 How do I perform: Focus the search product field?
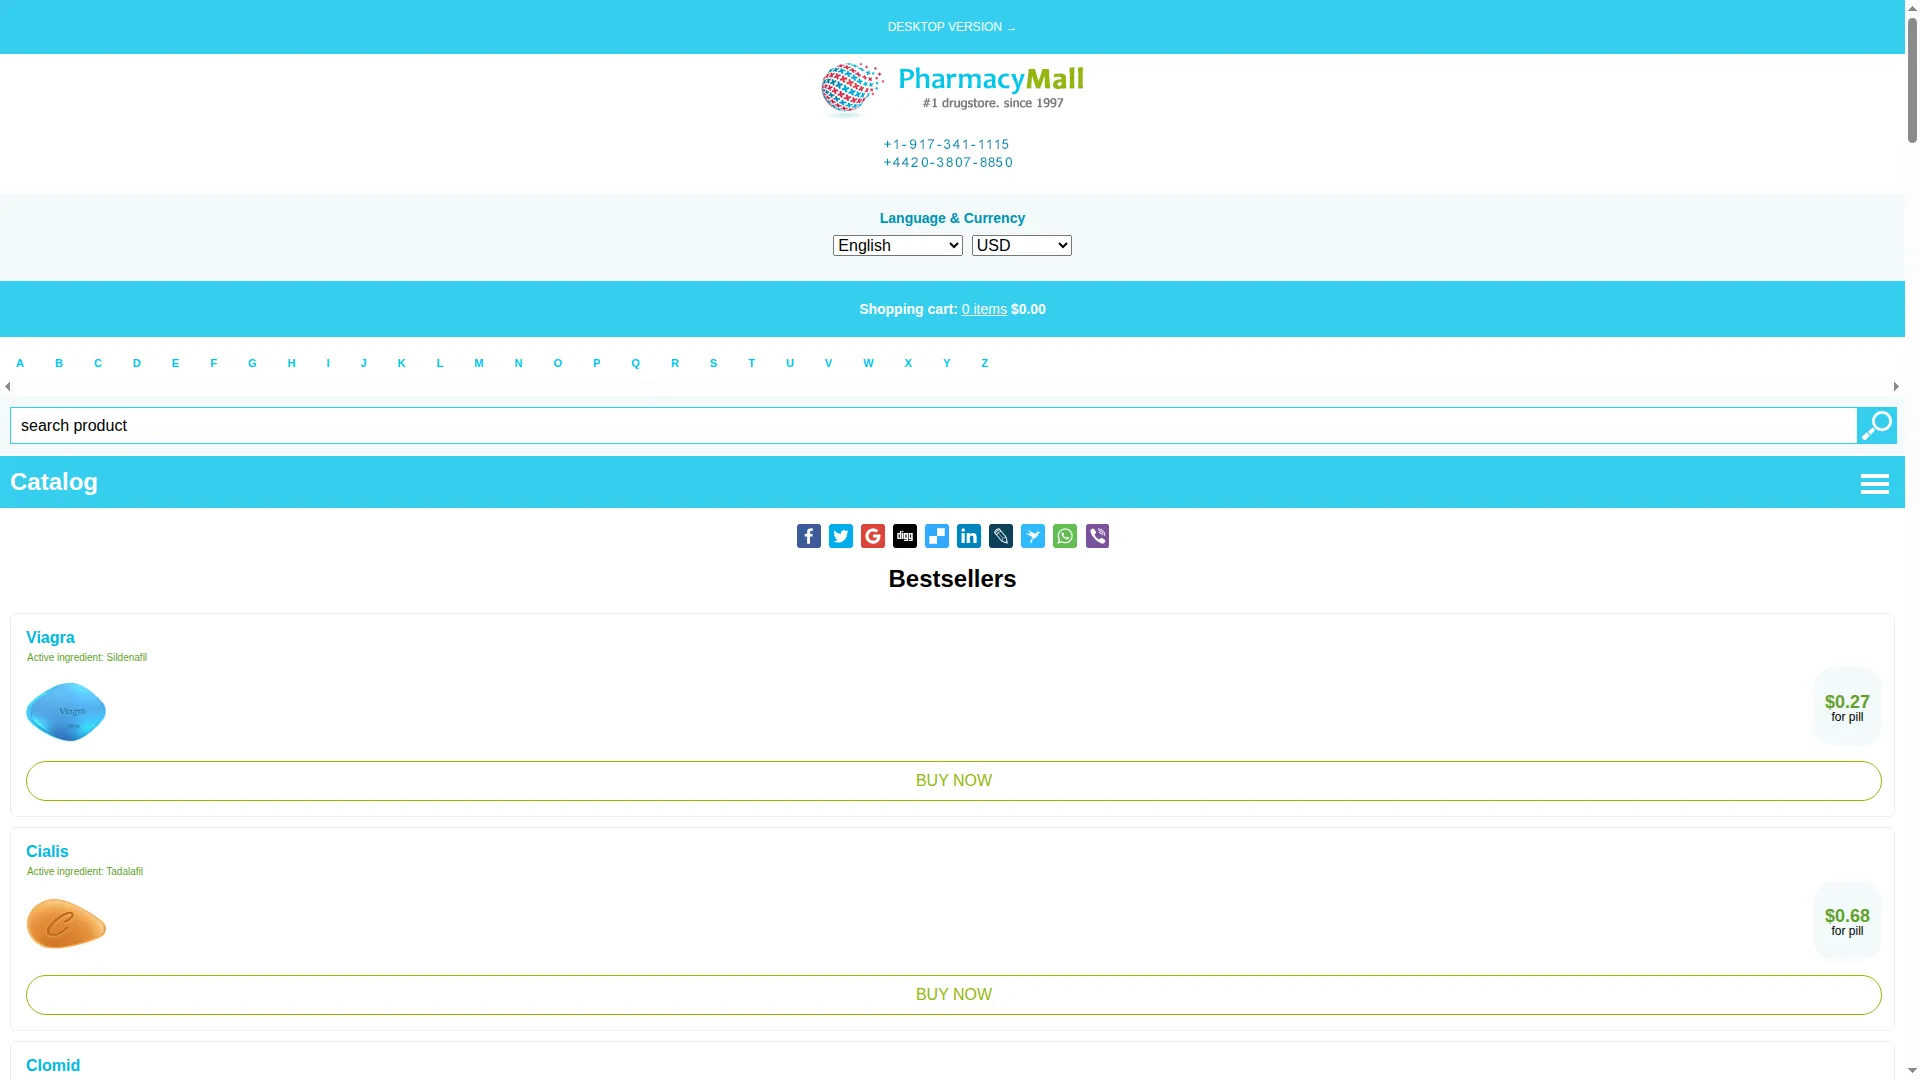(933, 425)
